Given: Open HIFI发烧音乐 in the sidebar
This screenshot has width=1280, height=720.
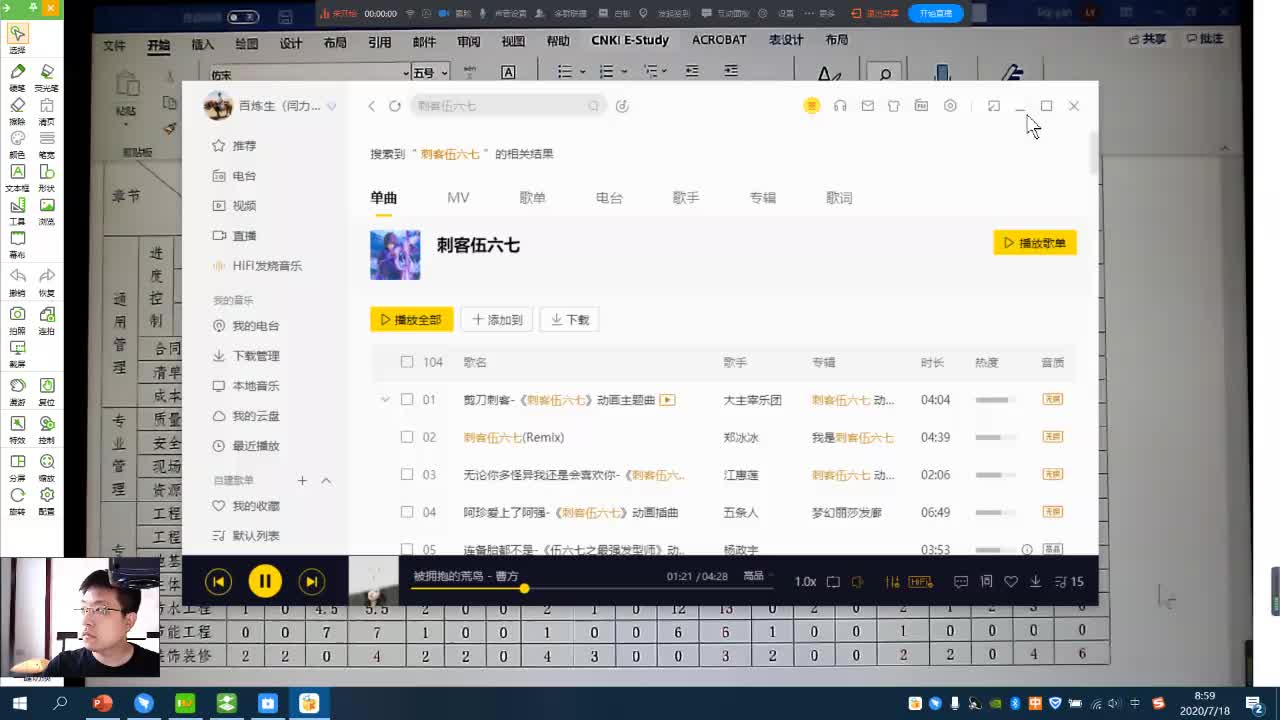Looking at the screenshot, I should [257, 266].
